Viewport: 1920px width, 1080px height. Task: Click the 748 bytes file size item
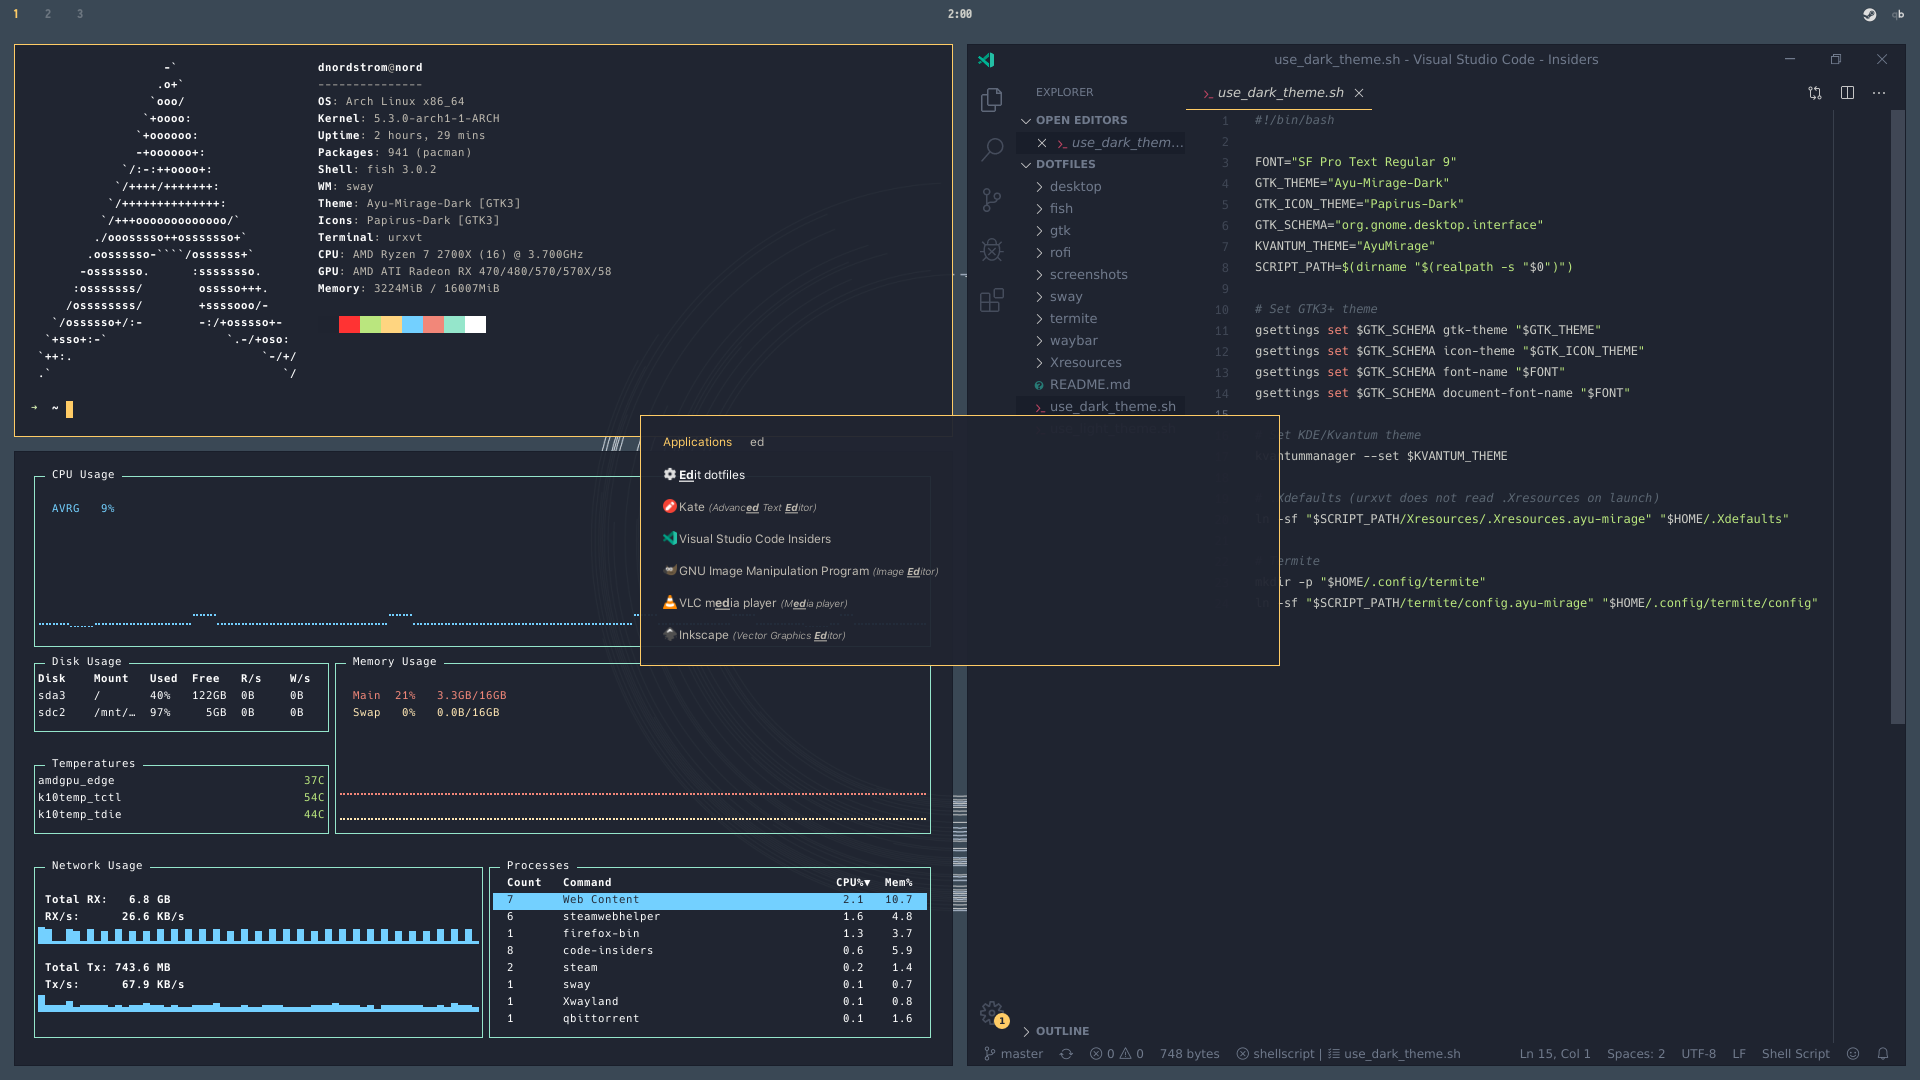tap(1189, 1054)
